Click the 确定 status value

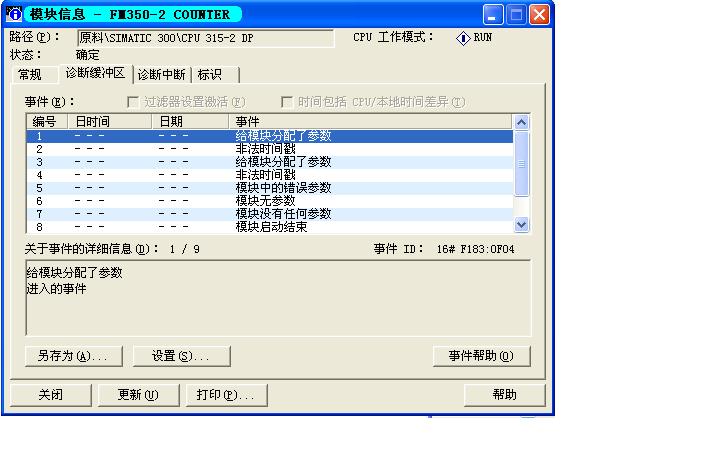pyautogui.click(x=87, y=55)
